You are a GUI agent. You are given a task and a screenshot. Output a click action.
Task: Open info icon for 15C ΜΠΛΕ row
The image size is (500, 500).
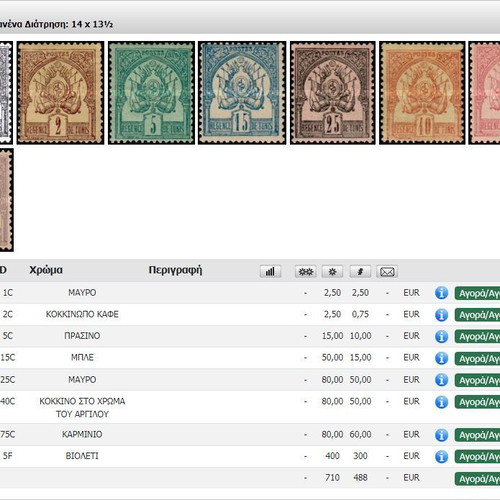click(441, 358)
